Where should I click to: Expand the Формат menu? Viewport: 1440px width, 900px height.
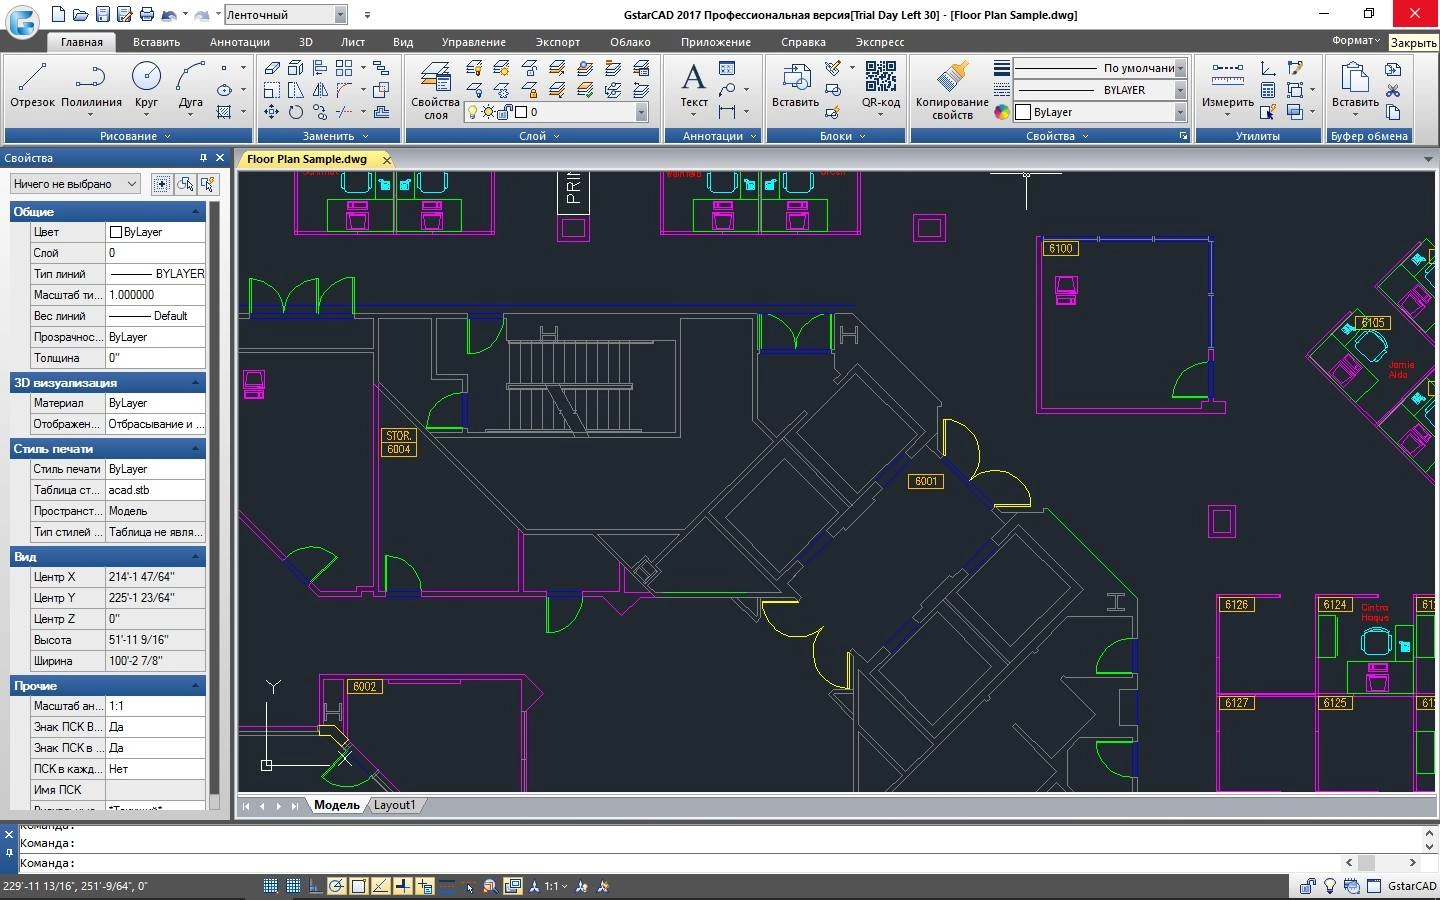coord(1355,41)
